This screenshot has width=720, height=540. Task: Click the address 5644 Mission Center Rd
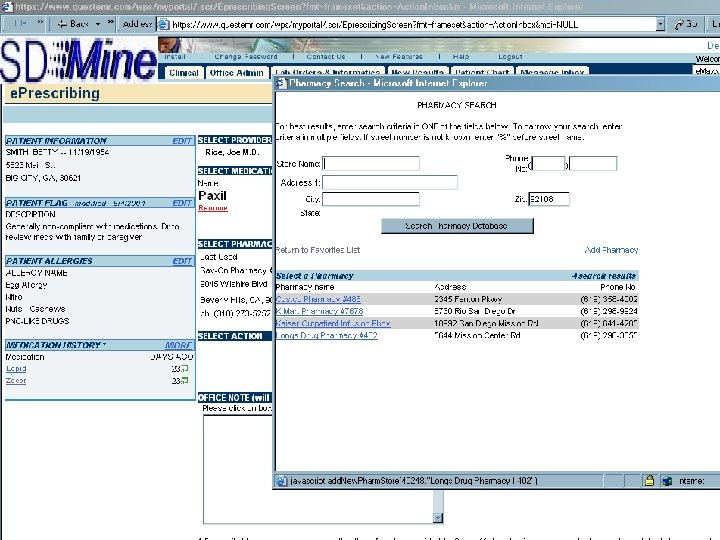477,335
